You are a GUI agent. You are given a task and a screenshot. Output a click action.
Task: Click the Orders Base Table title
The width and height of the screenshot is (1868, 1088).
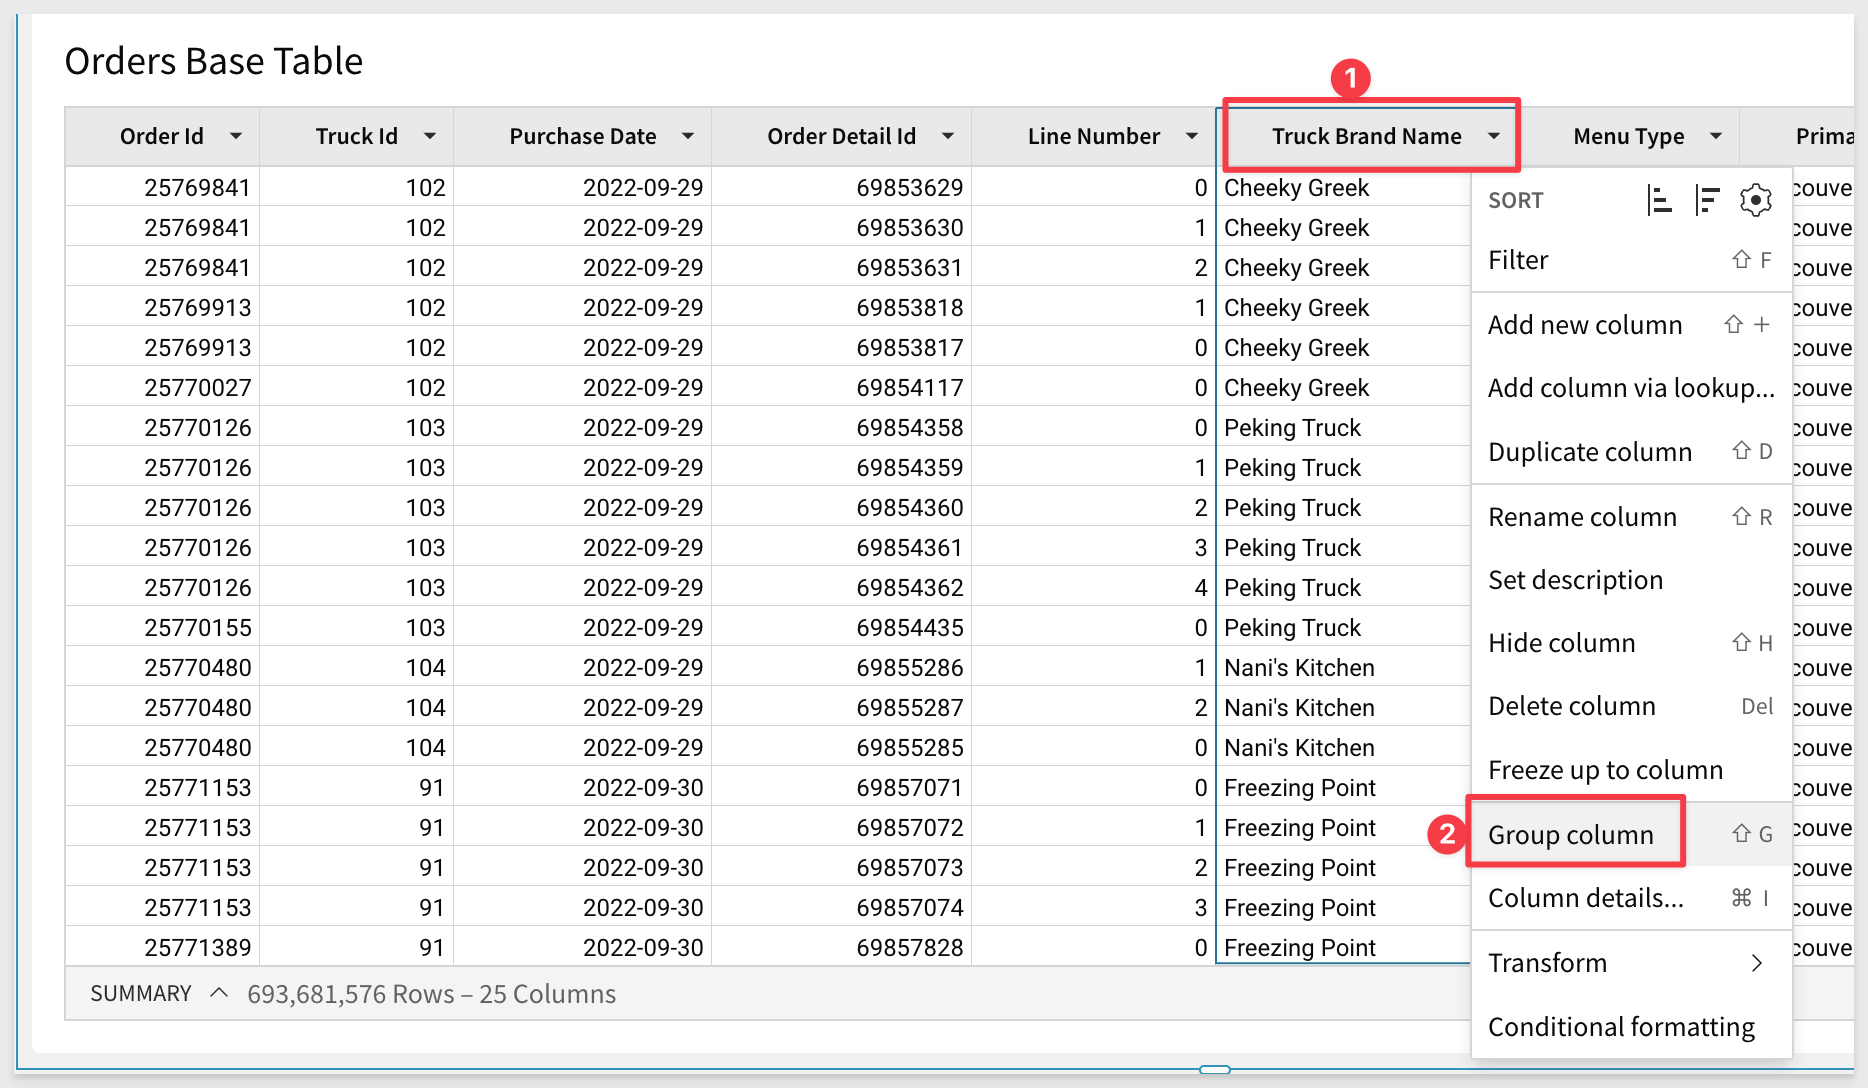214,61
